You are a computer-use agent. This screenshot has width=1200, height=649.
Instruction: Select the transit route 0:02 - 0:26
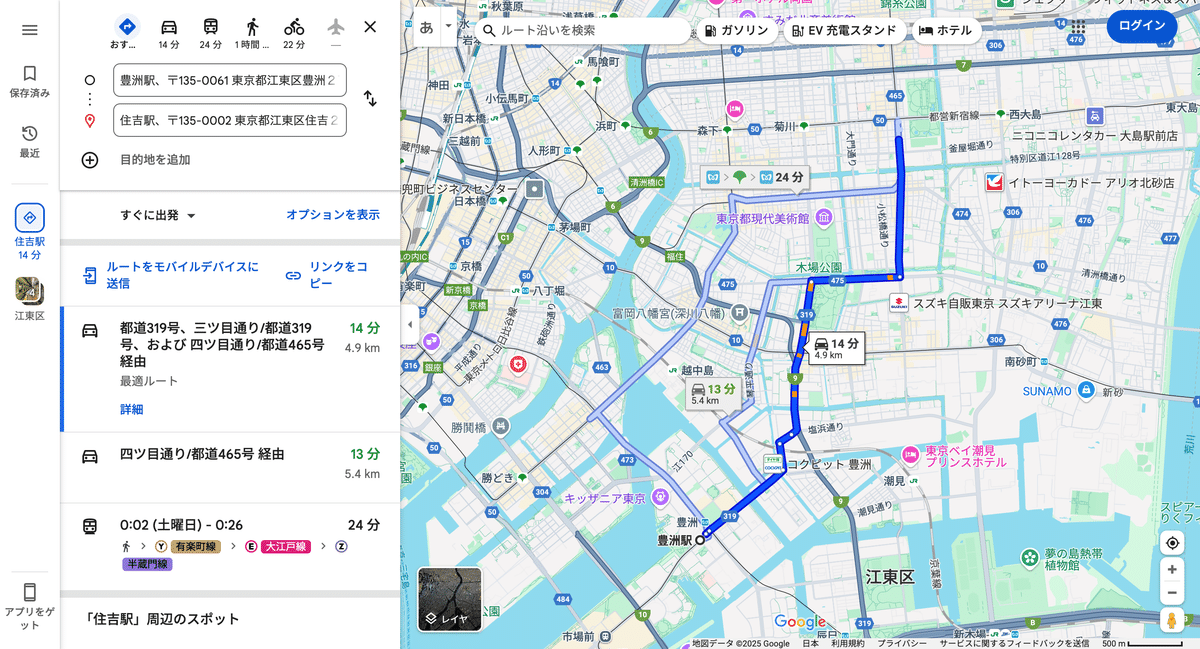coord(230,545)
